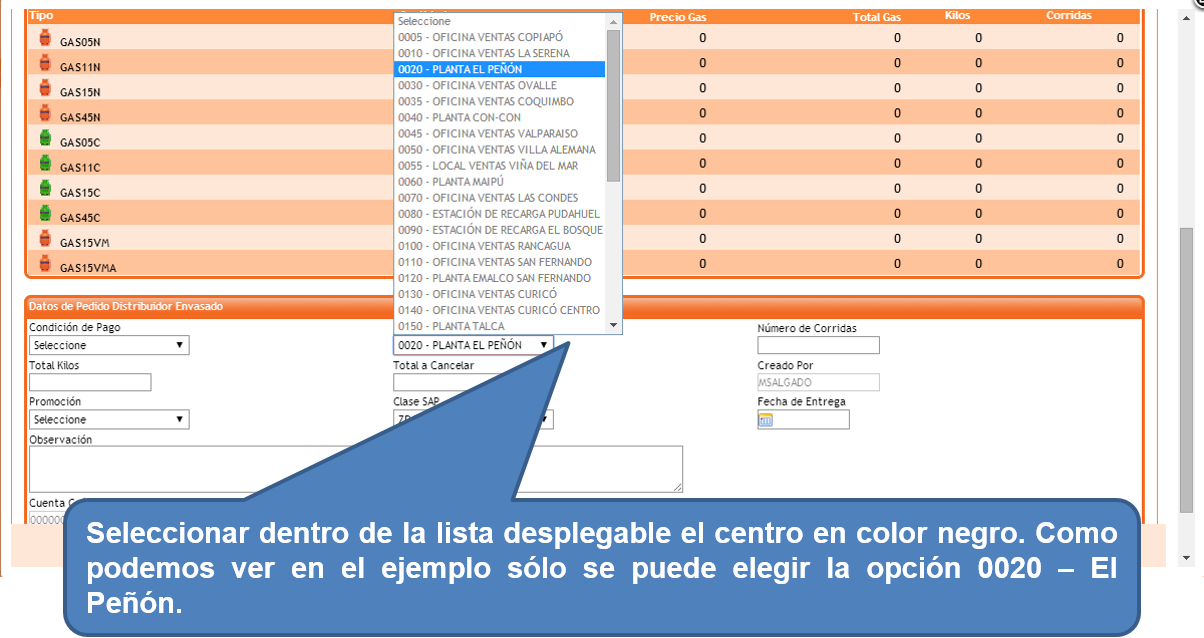Click the green cylinder icon for GAS11C
This screenshot has width=1204, height=638.
tap(45, 163)
